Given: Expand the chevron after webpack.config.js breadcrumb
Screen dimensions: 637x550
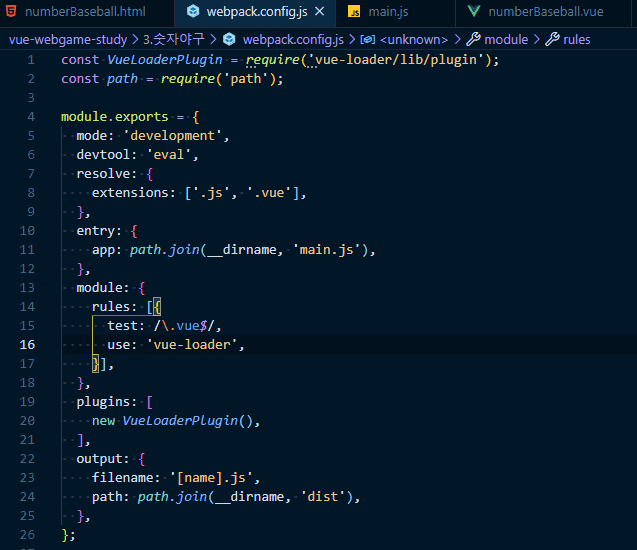Looking at the screenshot, I should click(352, 40).
